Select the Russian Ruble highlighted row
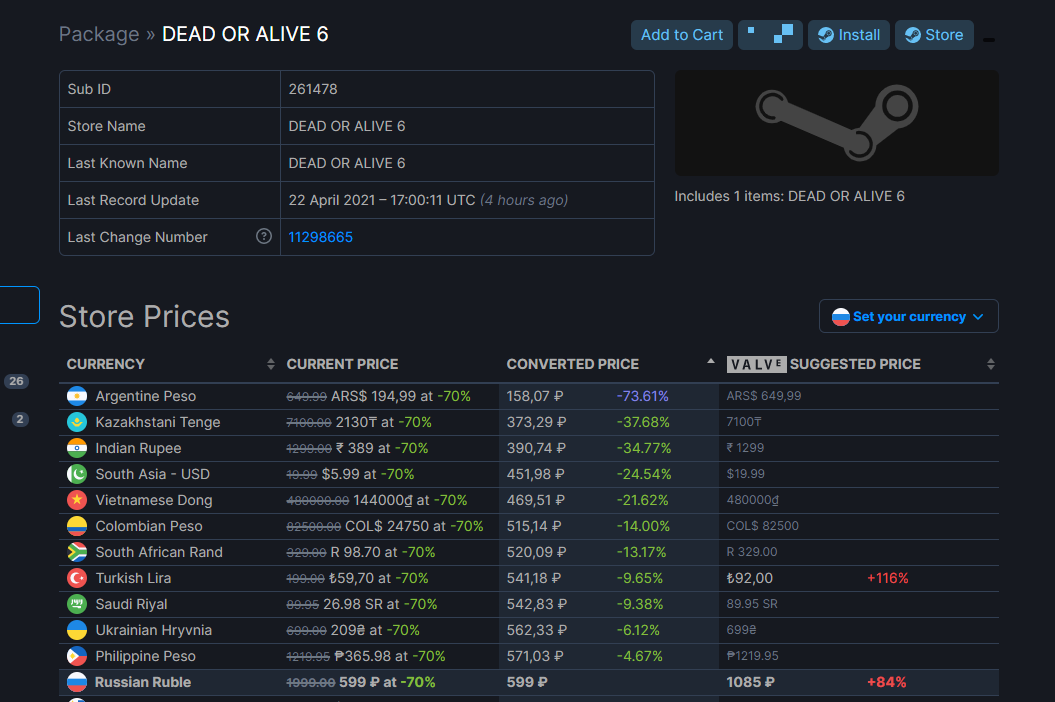 [529, 682]
